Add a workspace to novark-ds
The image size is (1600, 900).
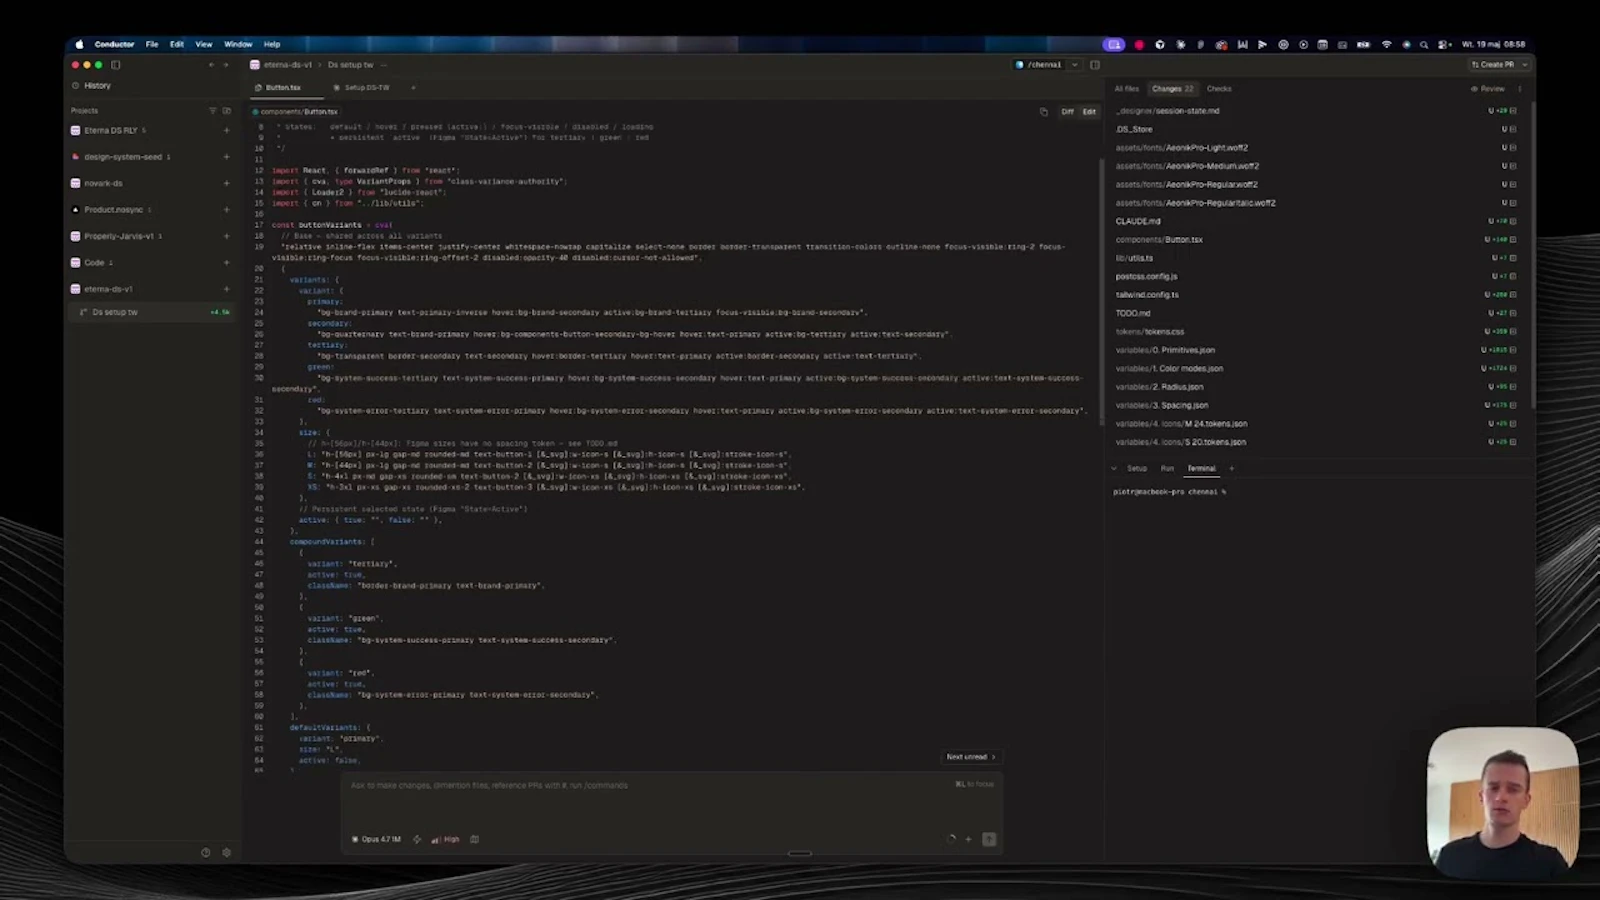click(x=226, y=184)
